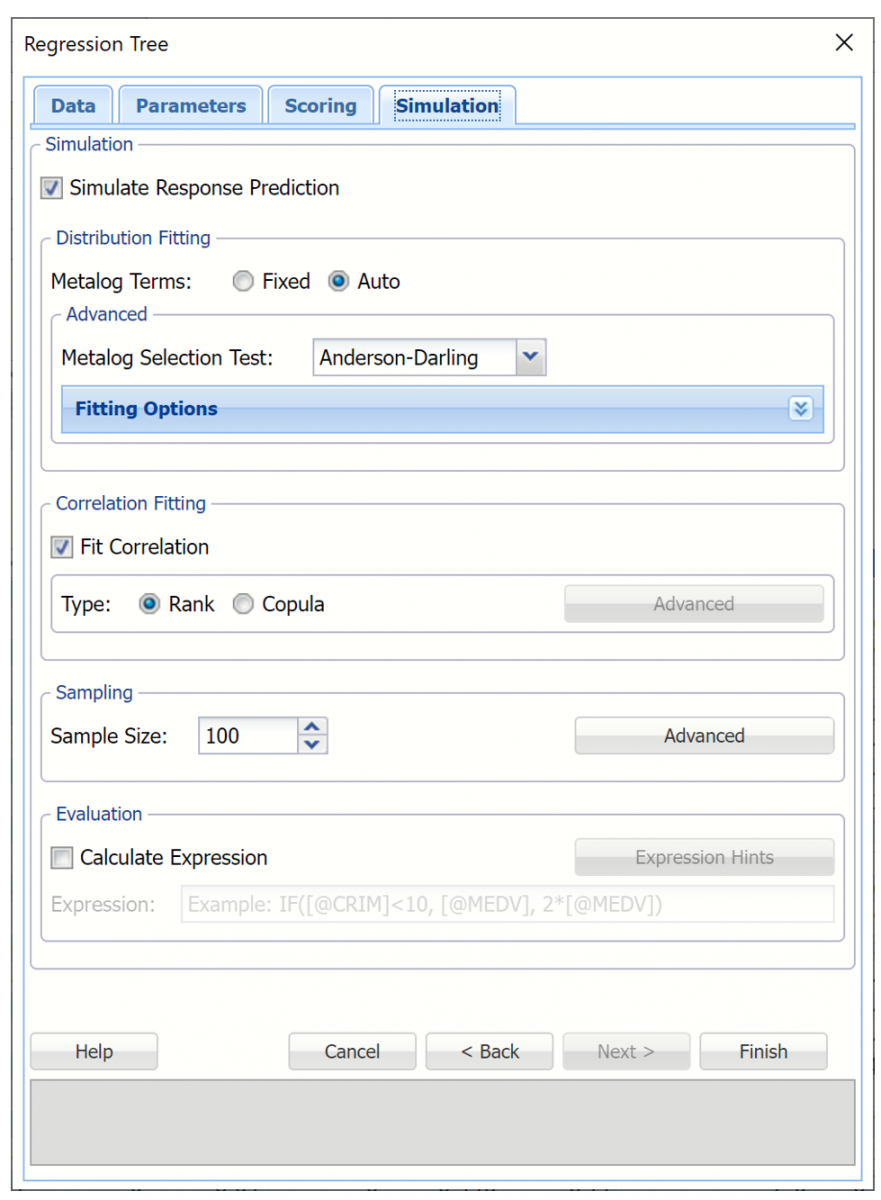Select Auto Metalog Terms option

point(339,282)
